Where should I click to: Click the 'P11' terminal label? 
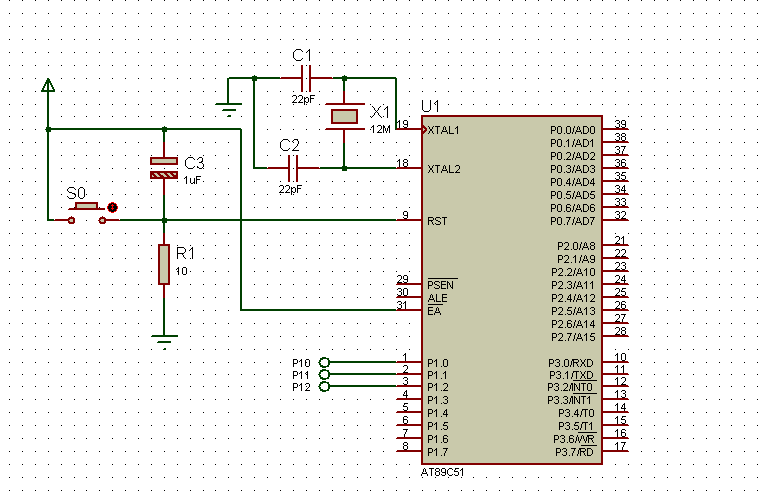(301, 375)
